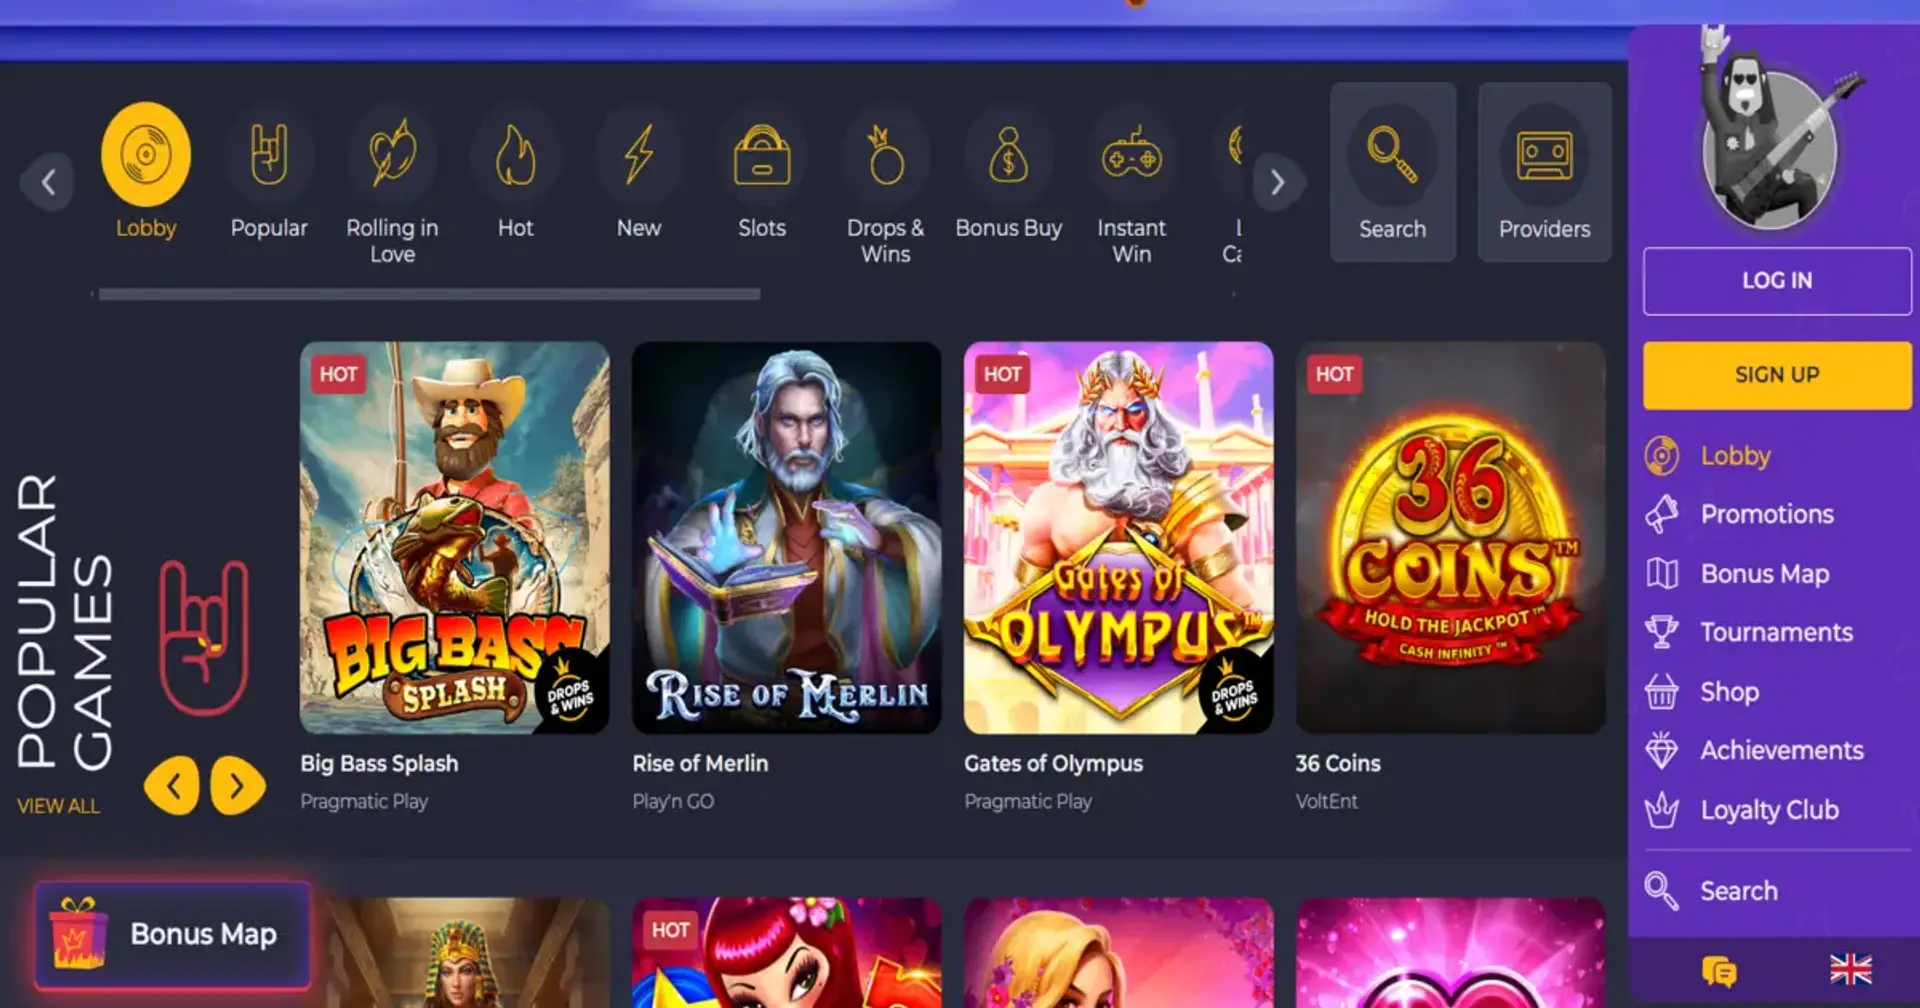Open Achievements from the sidebar menu

point(1782,750)
